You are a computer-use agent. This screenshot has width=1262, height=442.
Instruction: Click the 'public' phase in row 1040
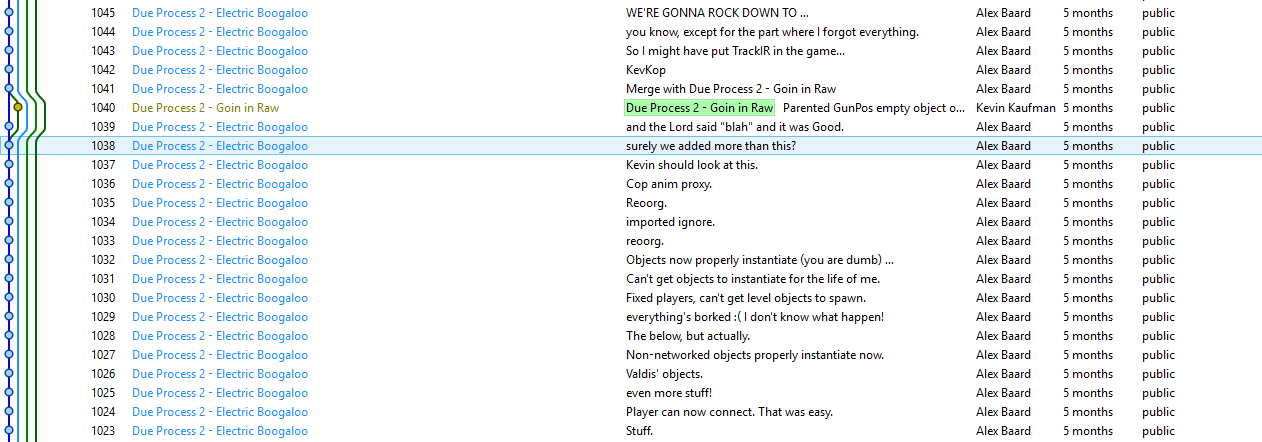tap(1159, 108)
